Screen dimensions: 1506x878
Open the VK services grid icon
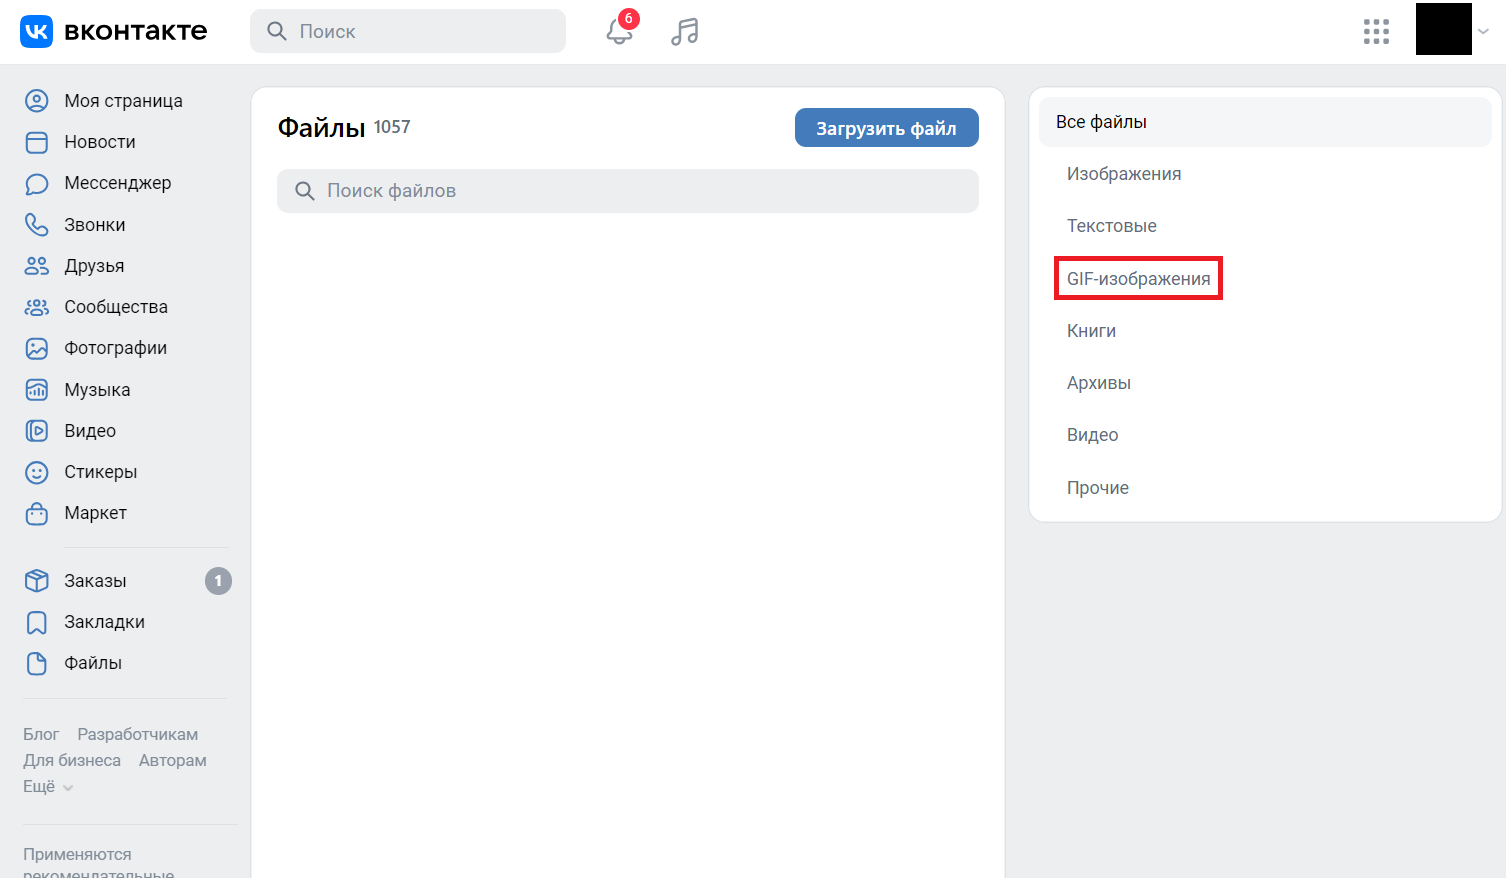point(1376,32)
